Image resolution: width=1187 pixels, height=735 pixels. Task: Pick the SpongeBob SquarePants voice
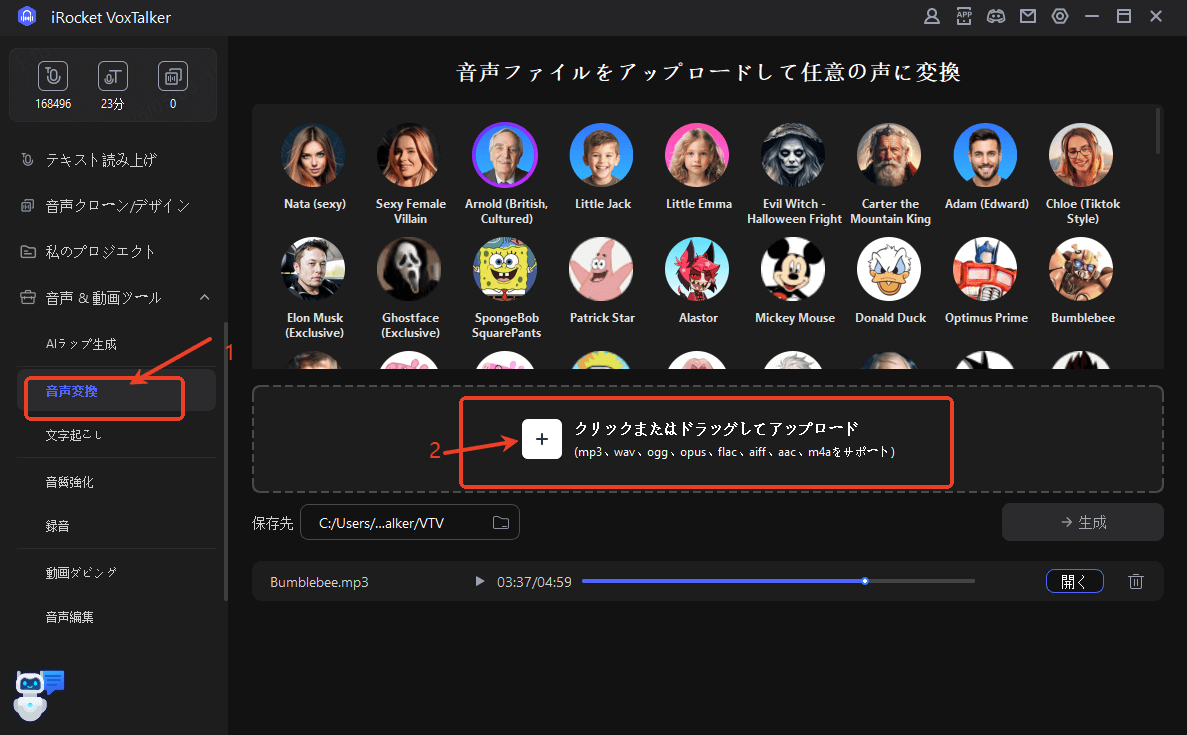pyautogui.click(x=505, y=269)
